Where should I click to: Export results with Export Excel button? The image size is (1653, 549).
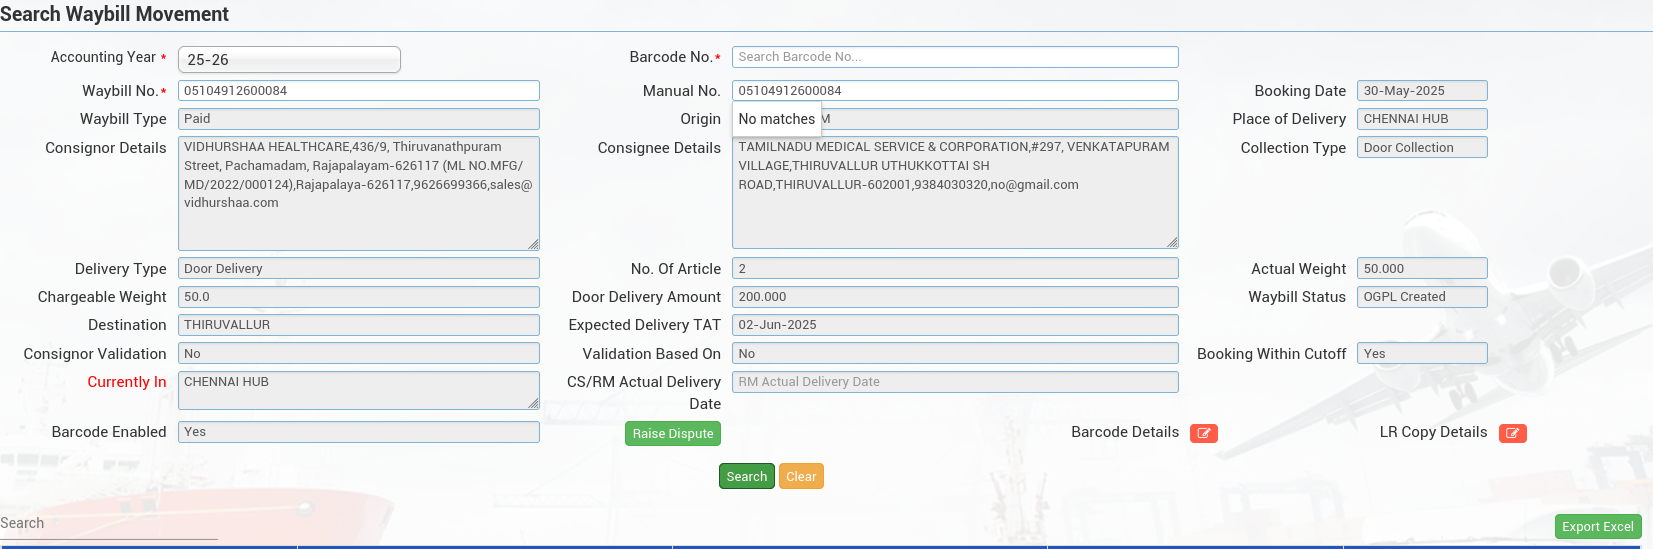pyautogui.click(x=1597, y=527)
